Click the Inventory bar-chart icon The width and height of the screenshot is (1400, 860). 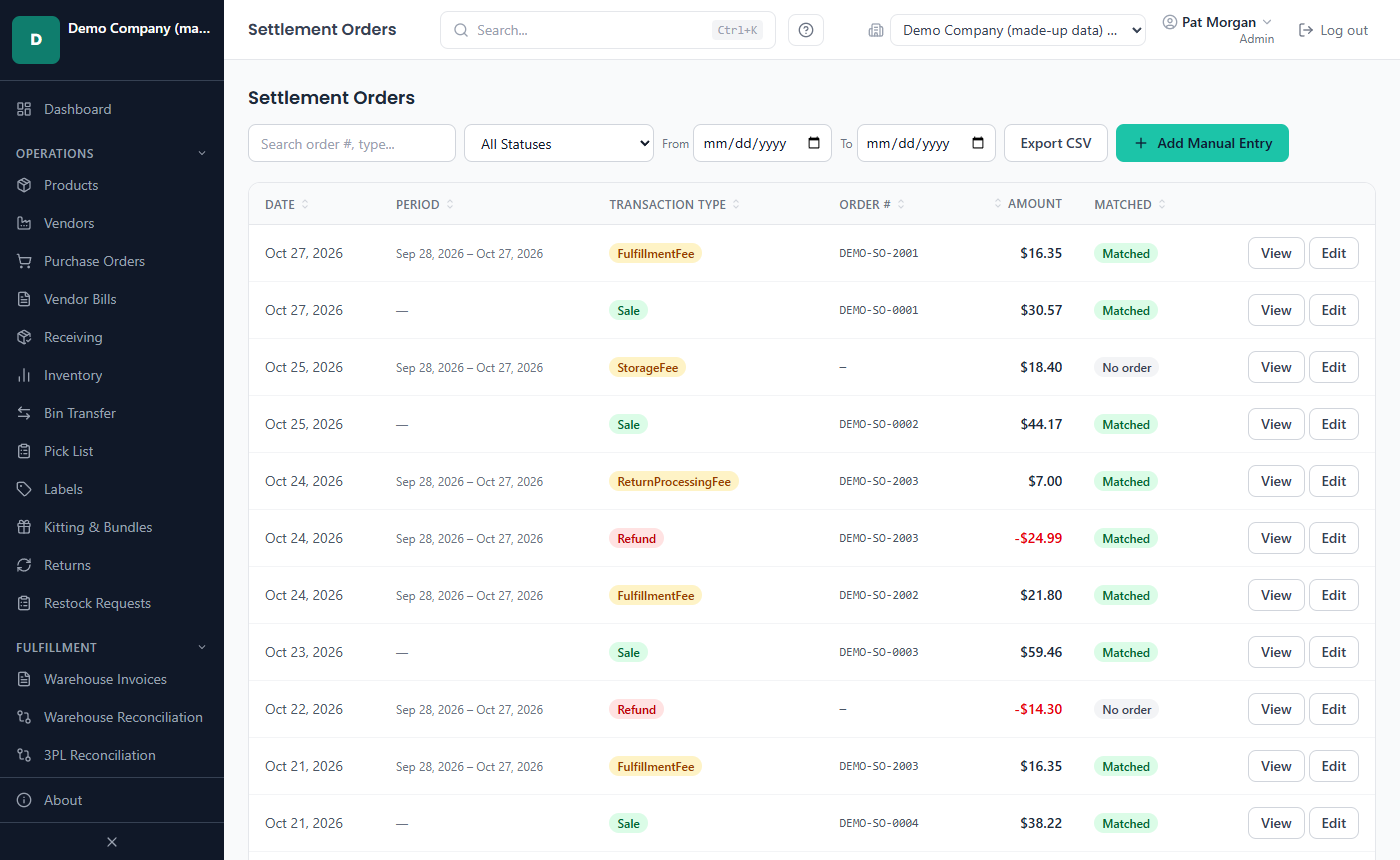[x=24, y=375]
